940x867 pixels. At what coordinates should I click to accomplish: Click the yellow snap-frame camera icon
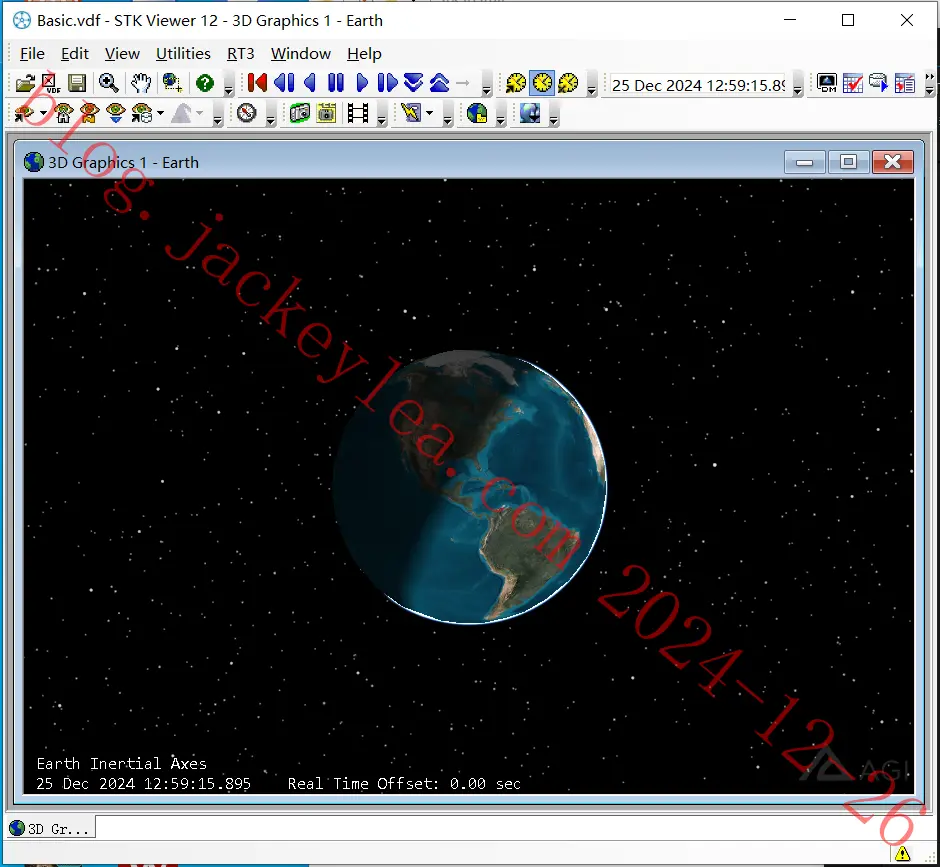point(326,113)
